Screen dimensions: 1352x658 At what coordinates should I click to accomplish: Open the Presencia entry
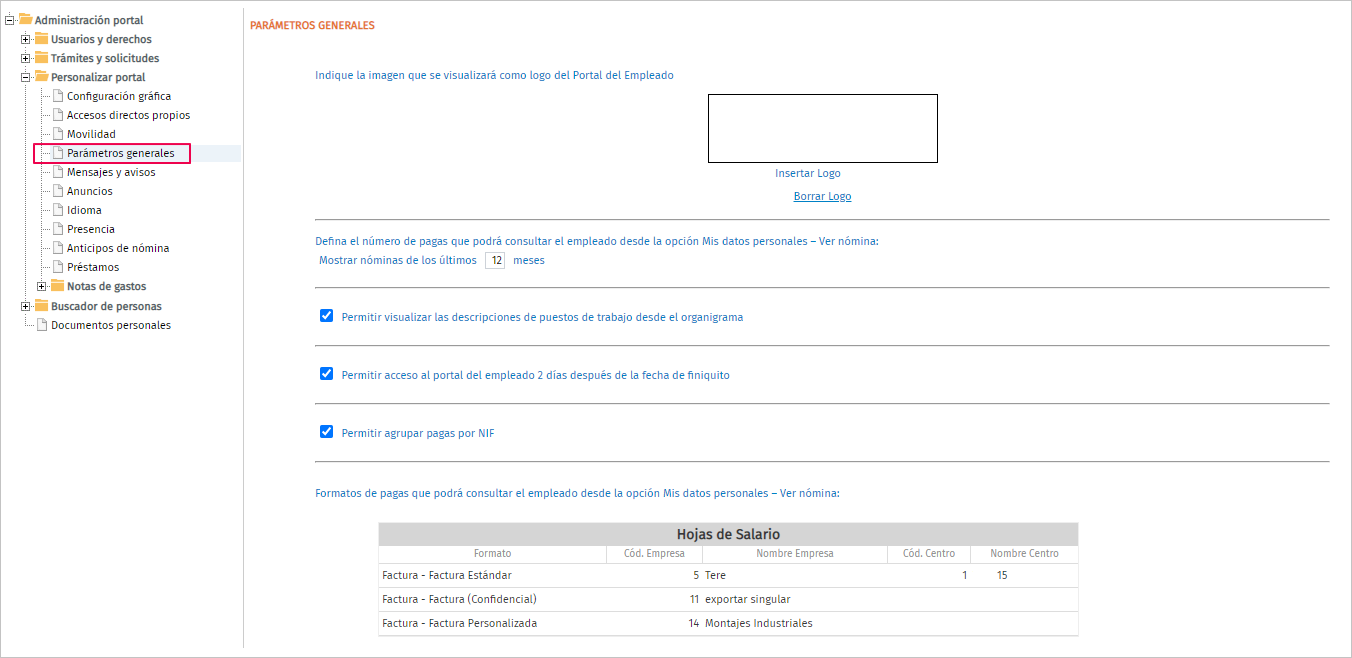(91, 229)
